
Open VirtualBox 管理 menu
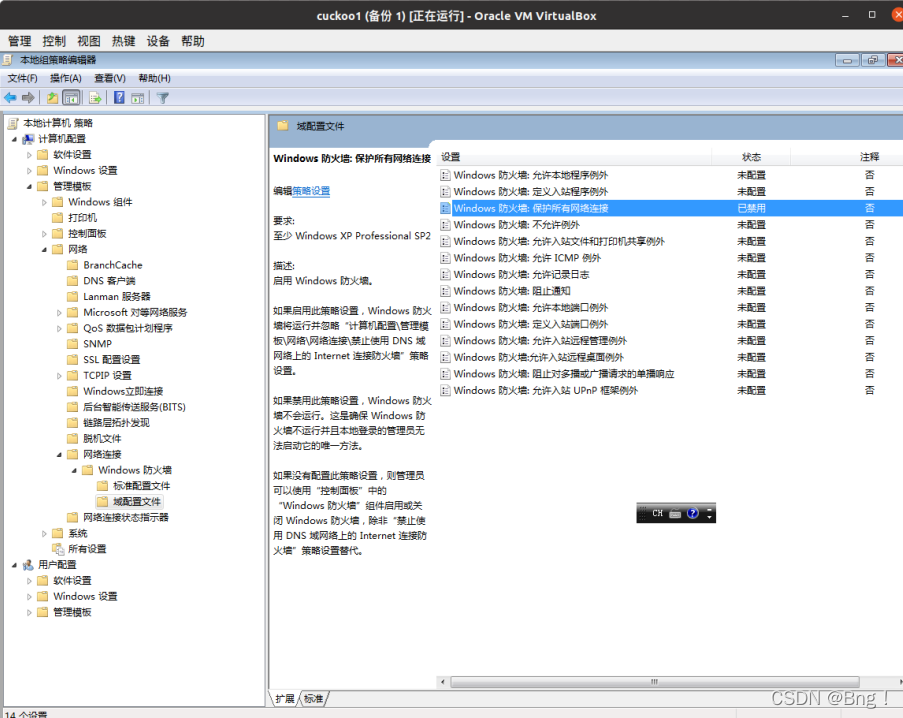(20, 41)
